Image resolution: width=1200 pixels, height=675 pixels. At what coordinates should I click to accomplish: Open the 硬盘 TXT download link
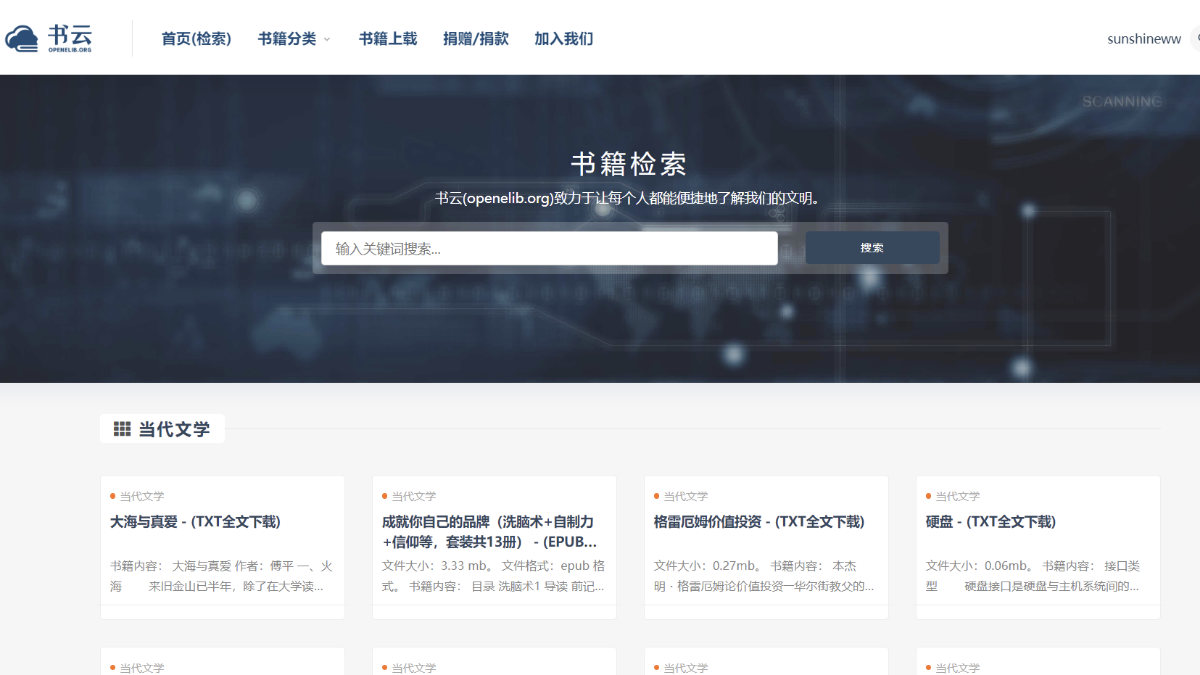click(1000, 521)
